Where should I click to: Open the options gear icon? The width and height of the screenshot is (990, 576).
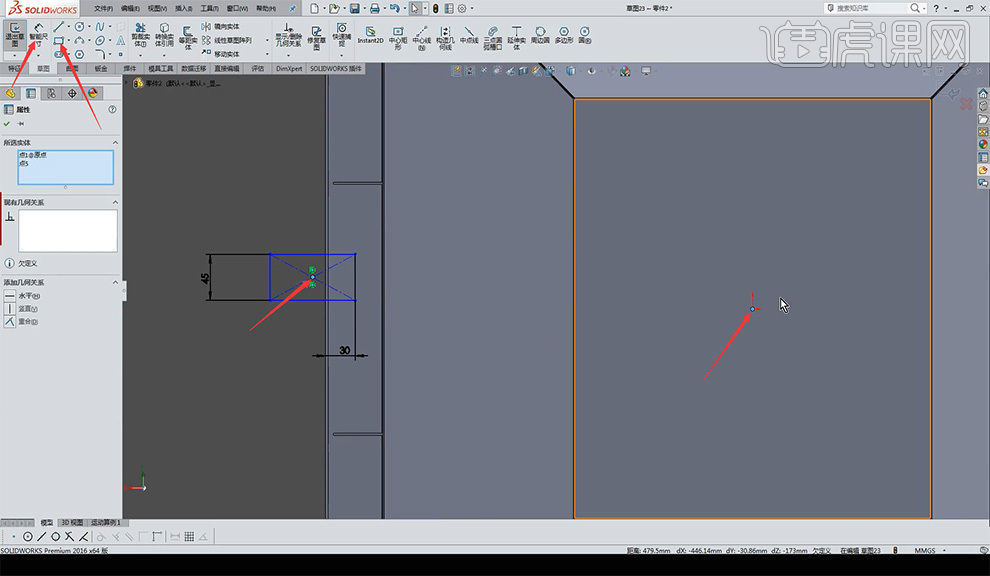[x=462, y=8]
